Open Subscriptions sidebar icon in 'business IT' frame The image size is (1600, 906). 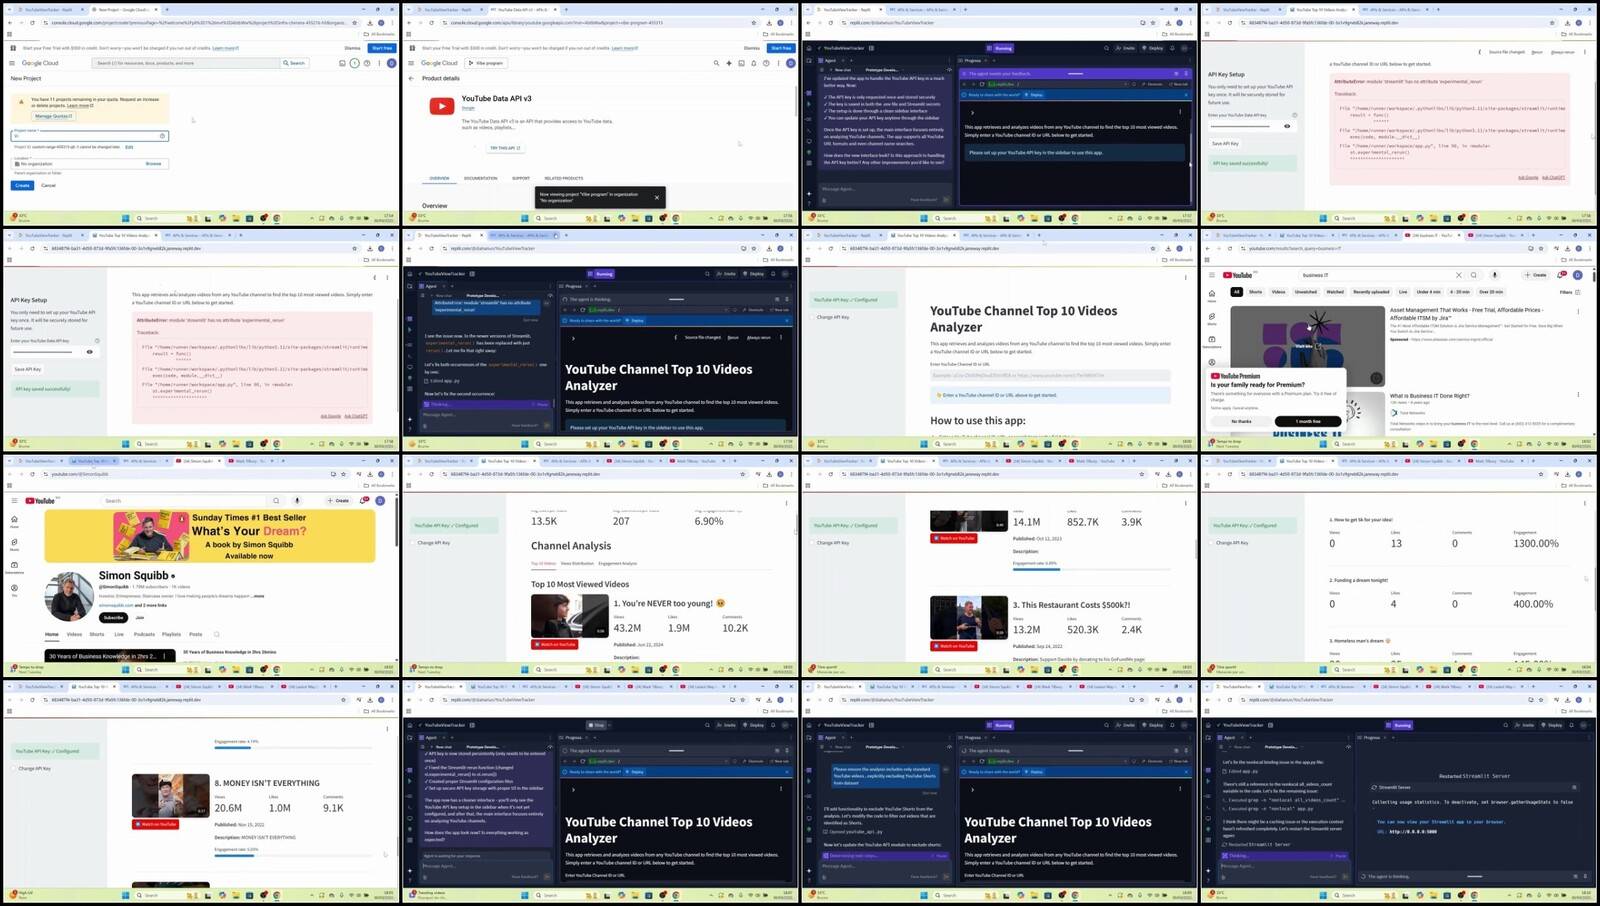tap(1212, 341)
